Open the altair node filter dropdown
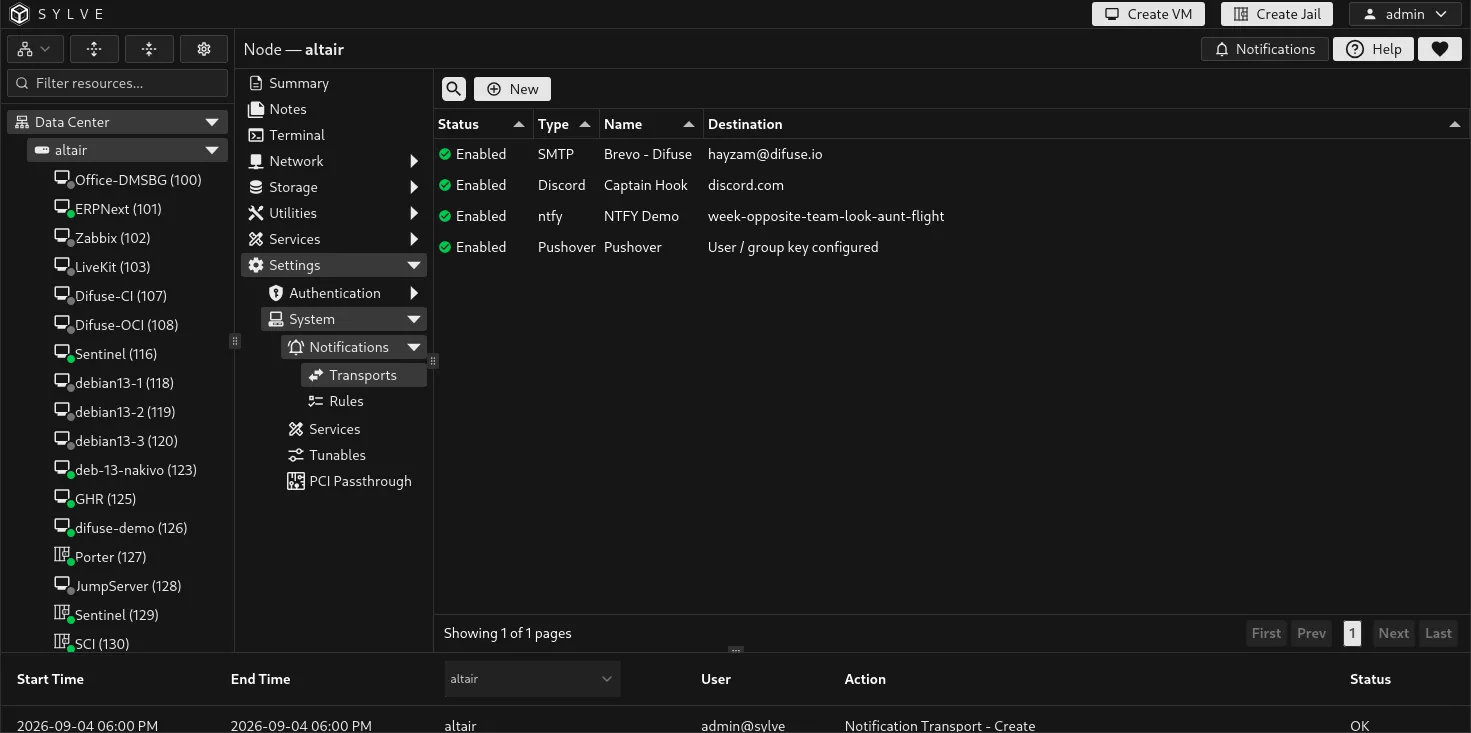Screen dimensions: 1471x733 532,679
